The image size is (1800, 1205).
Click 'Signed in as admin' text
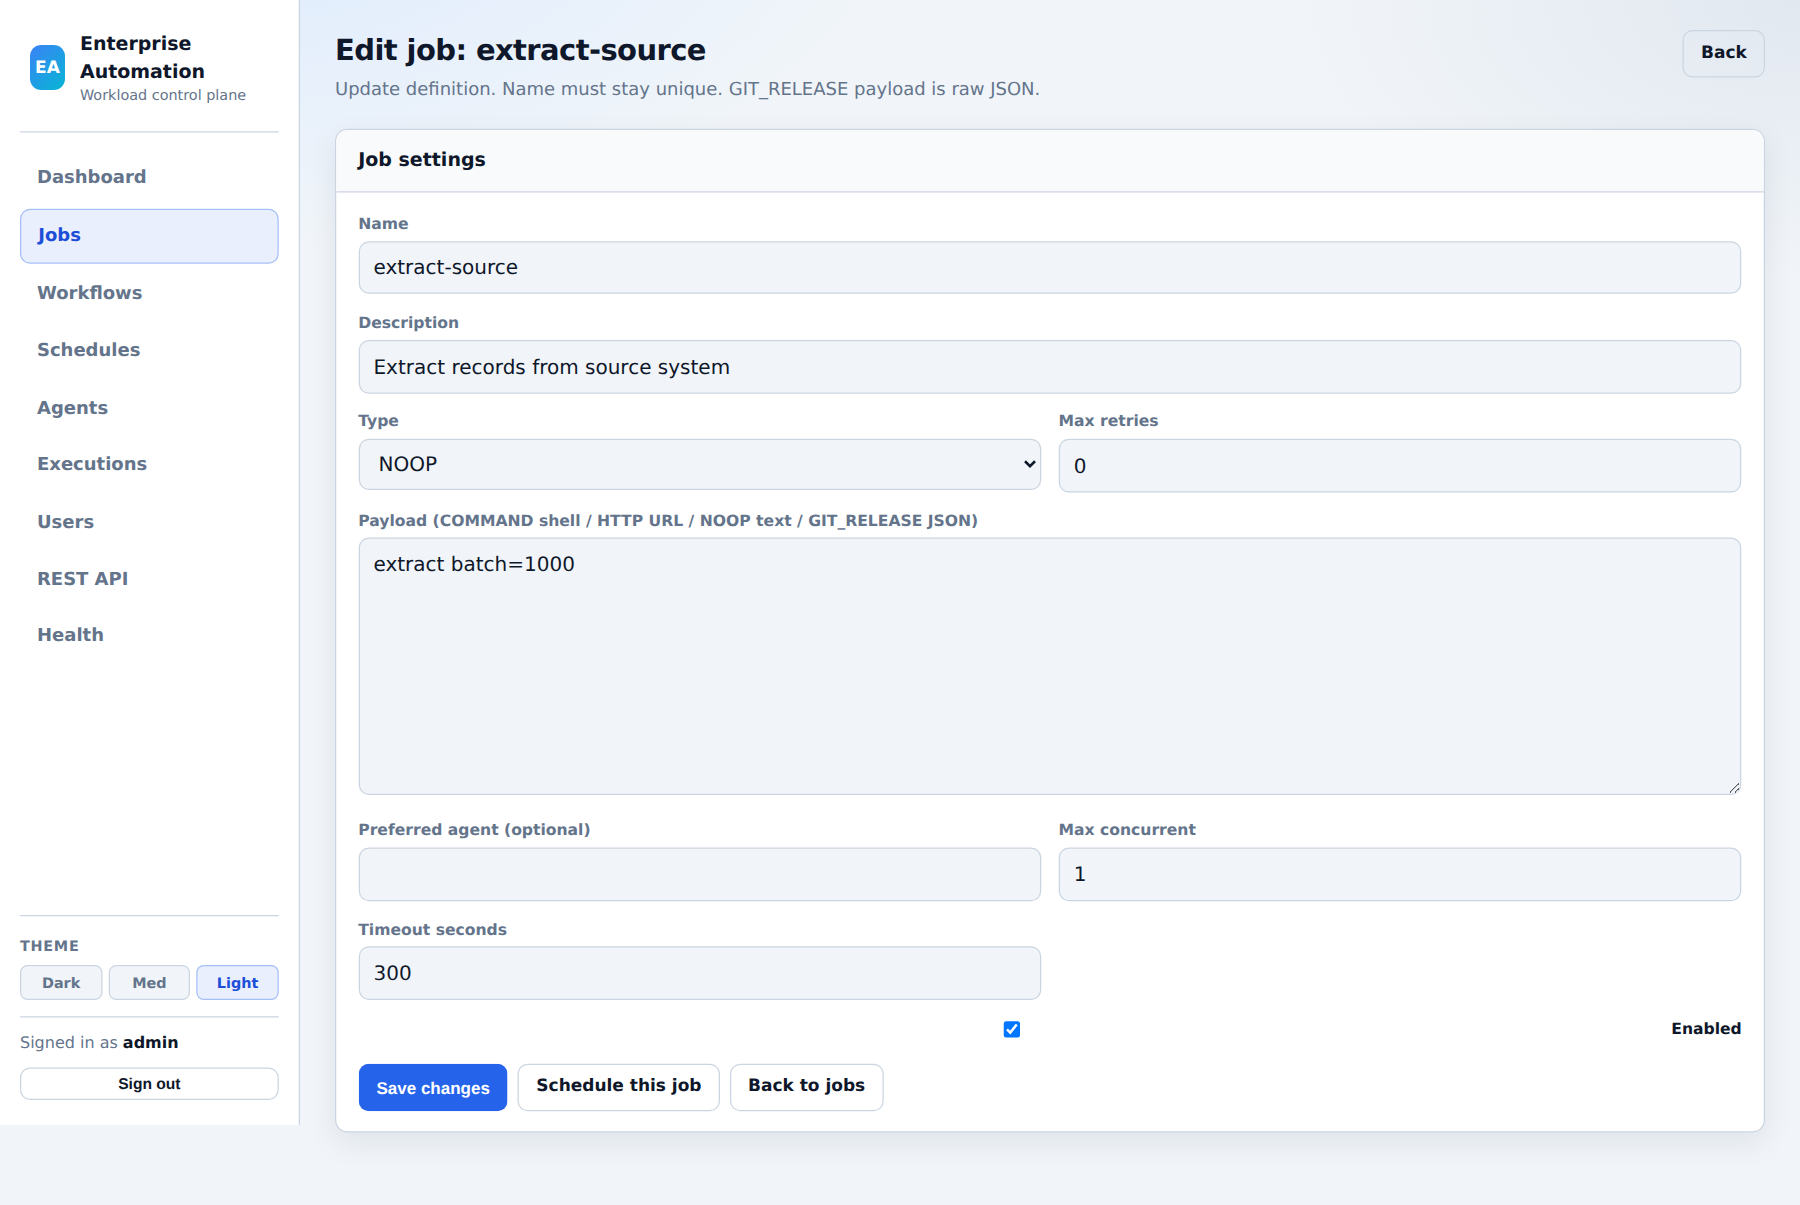(99, 1043)
